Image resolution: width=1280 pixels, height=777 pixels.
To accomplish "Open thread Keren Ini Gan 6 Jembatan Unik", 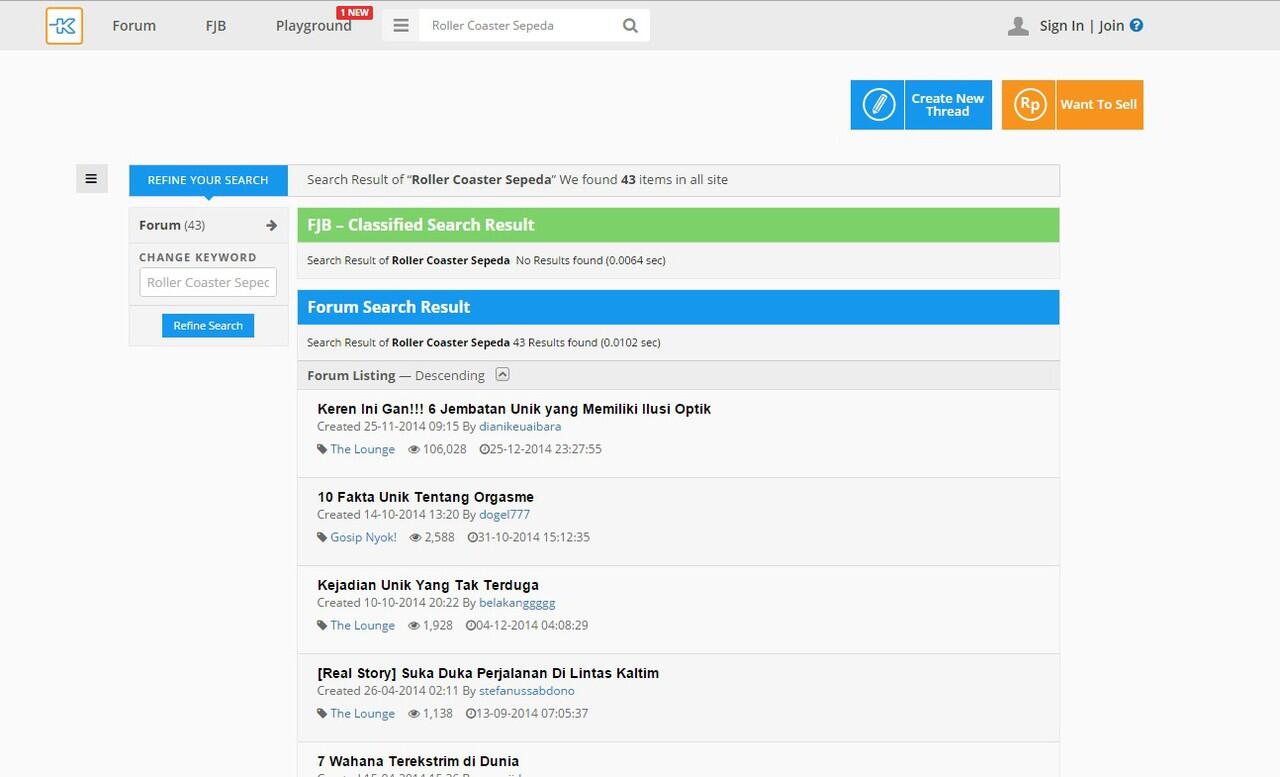I will pos(514,409).
